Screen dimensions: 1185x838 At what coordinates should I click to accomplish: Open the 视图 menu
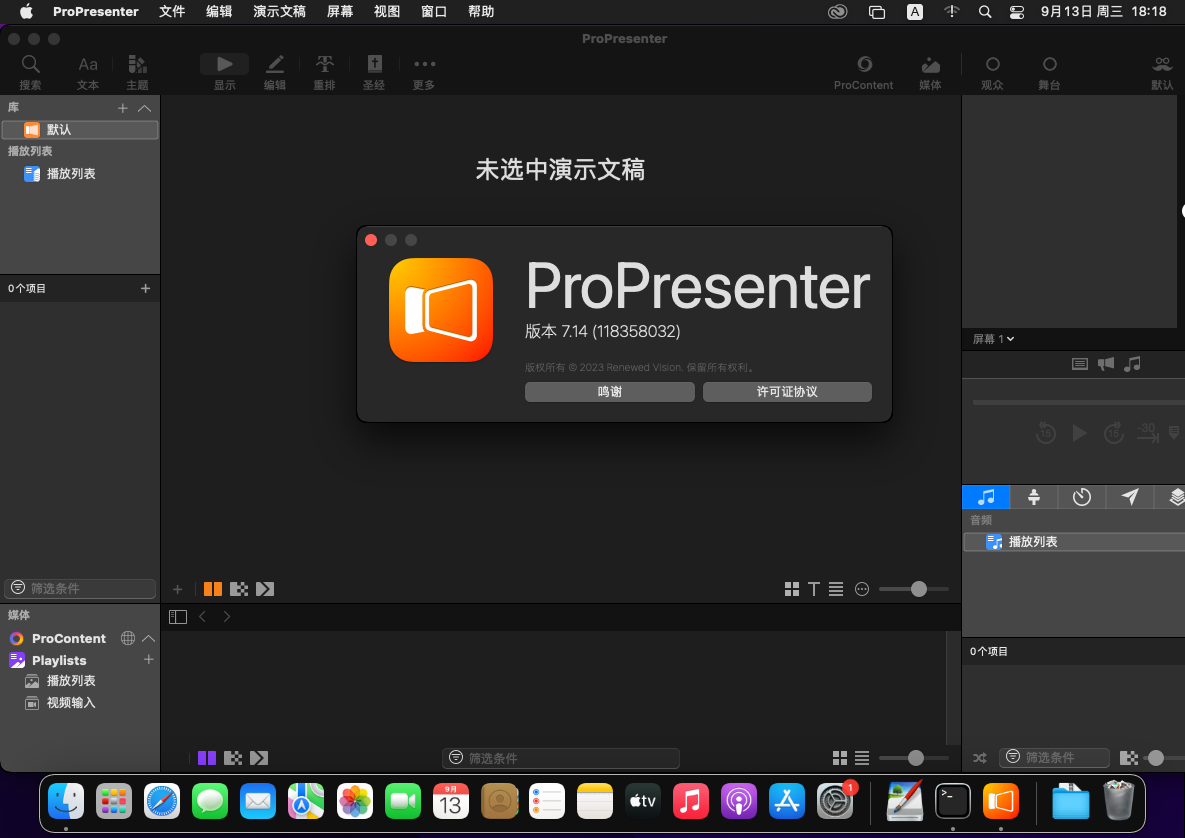tap(387, 11)
